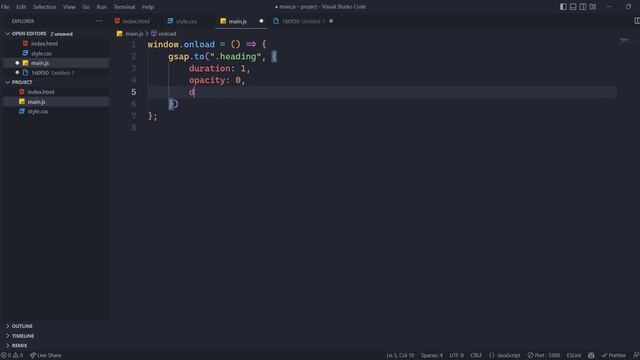Click the Copilot status icon
640x360 pixels.
point(591,356)
